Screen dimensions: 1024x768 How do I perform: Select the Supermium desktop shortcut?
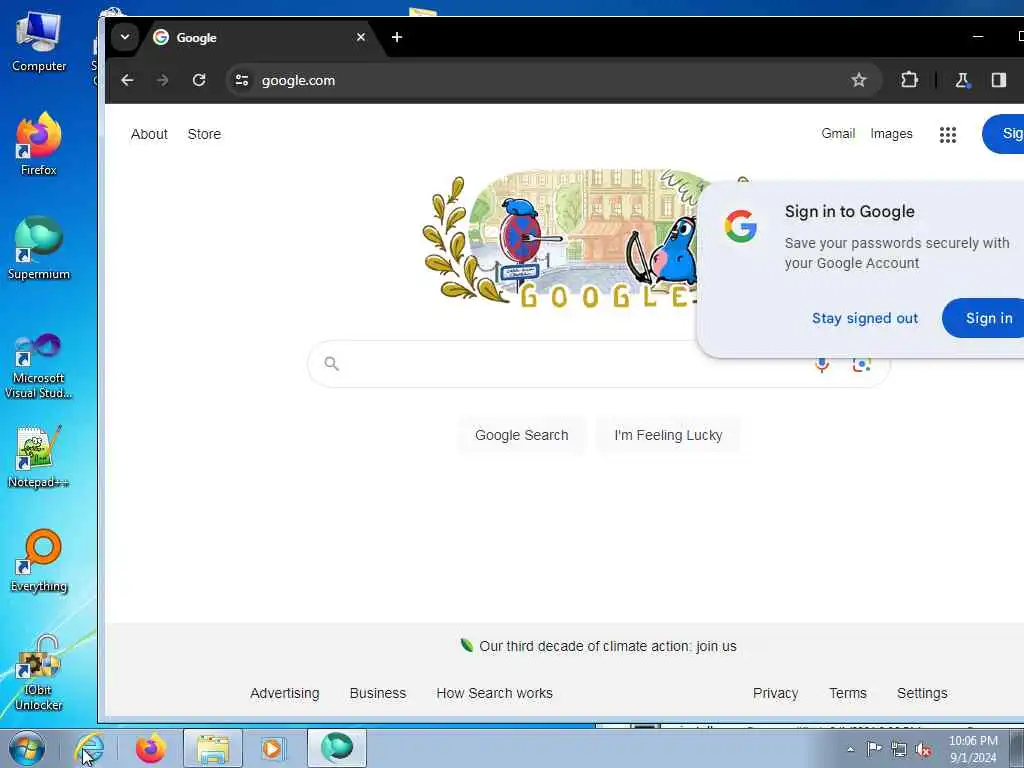tap(39, 248)
